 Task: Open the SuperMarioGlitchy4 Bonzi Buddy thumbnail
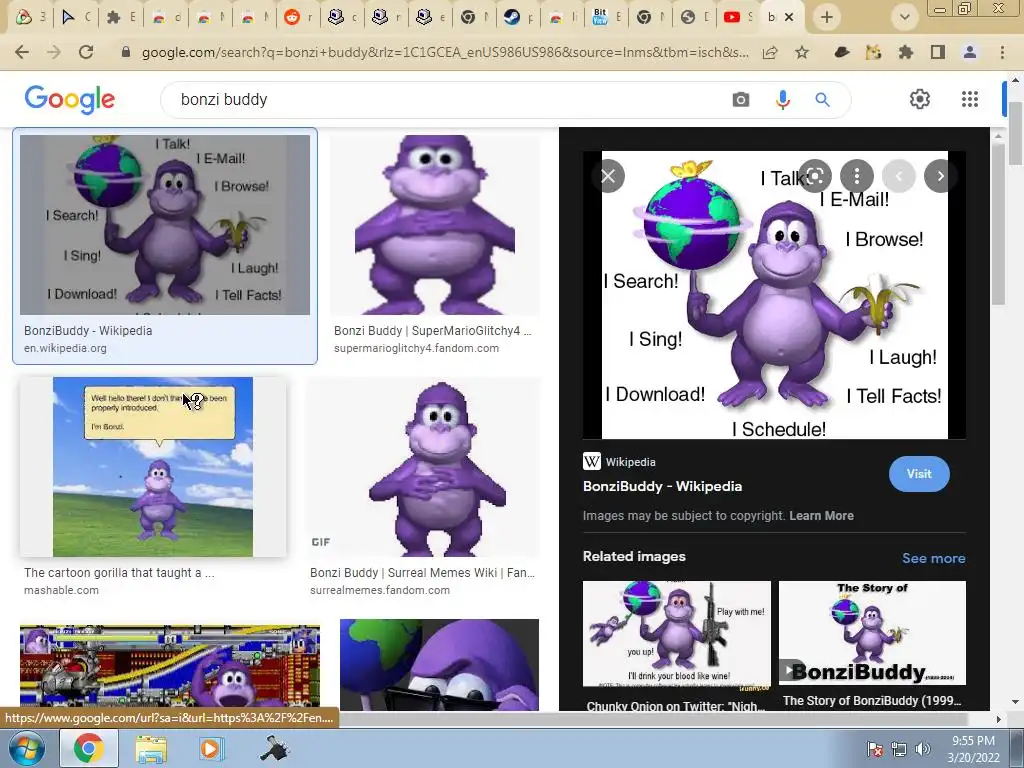pos(435,225)
